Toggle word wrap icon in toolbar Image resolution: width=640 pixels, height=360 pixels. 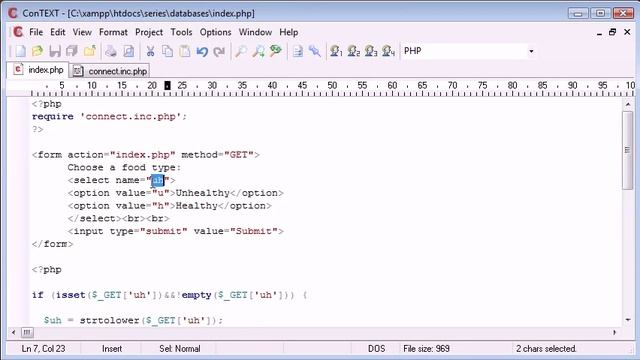point(298,51)
